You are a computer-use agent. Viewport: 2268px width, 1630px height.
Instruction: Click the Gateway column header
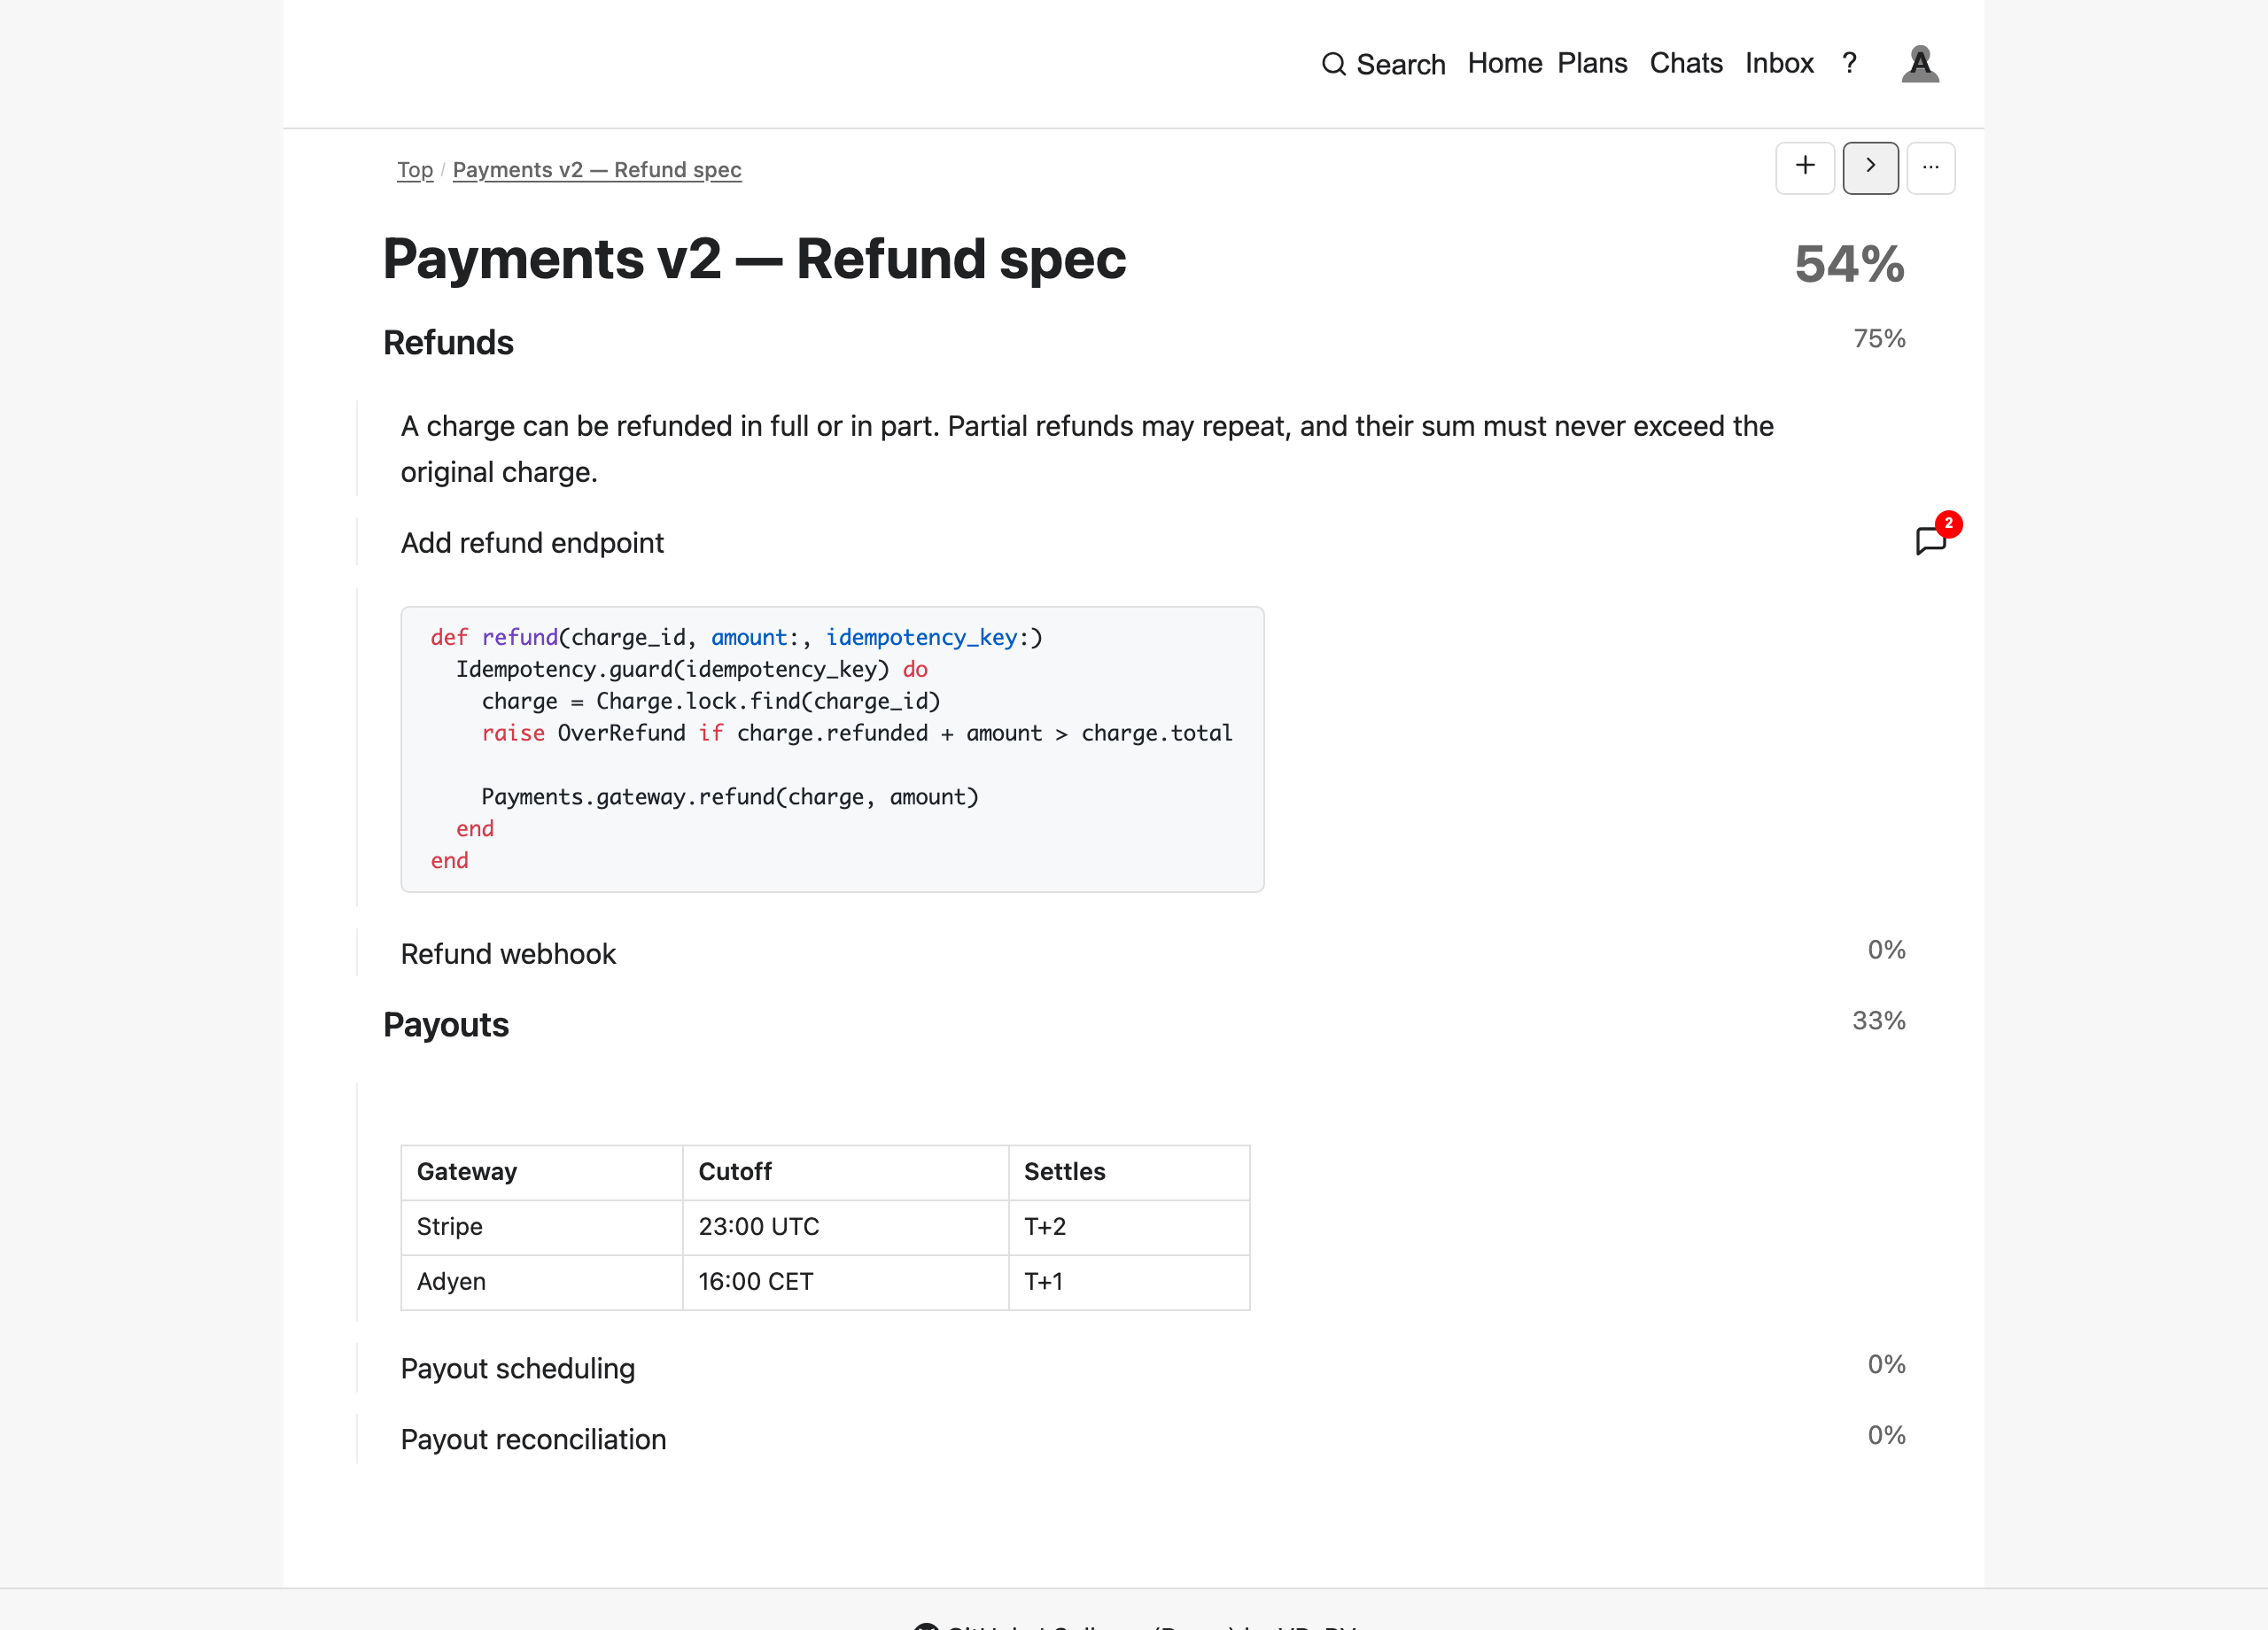click(x=541, y=1172)
